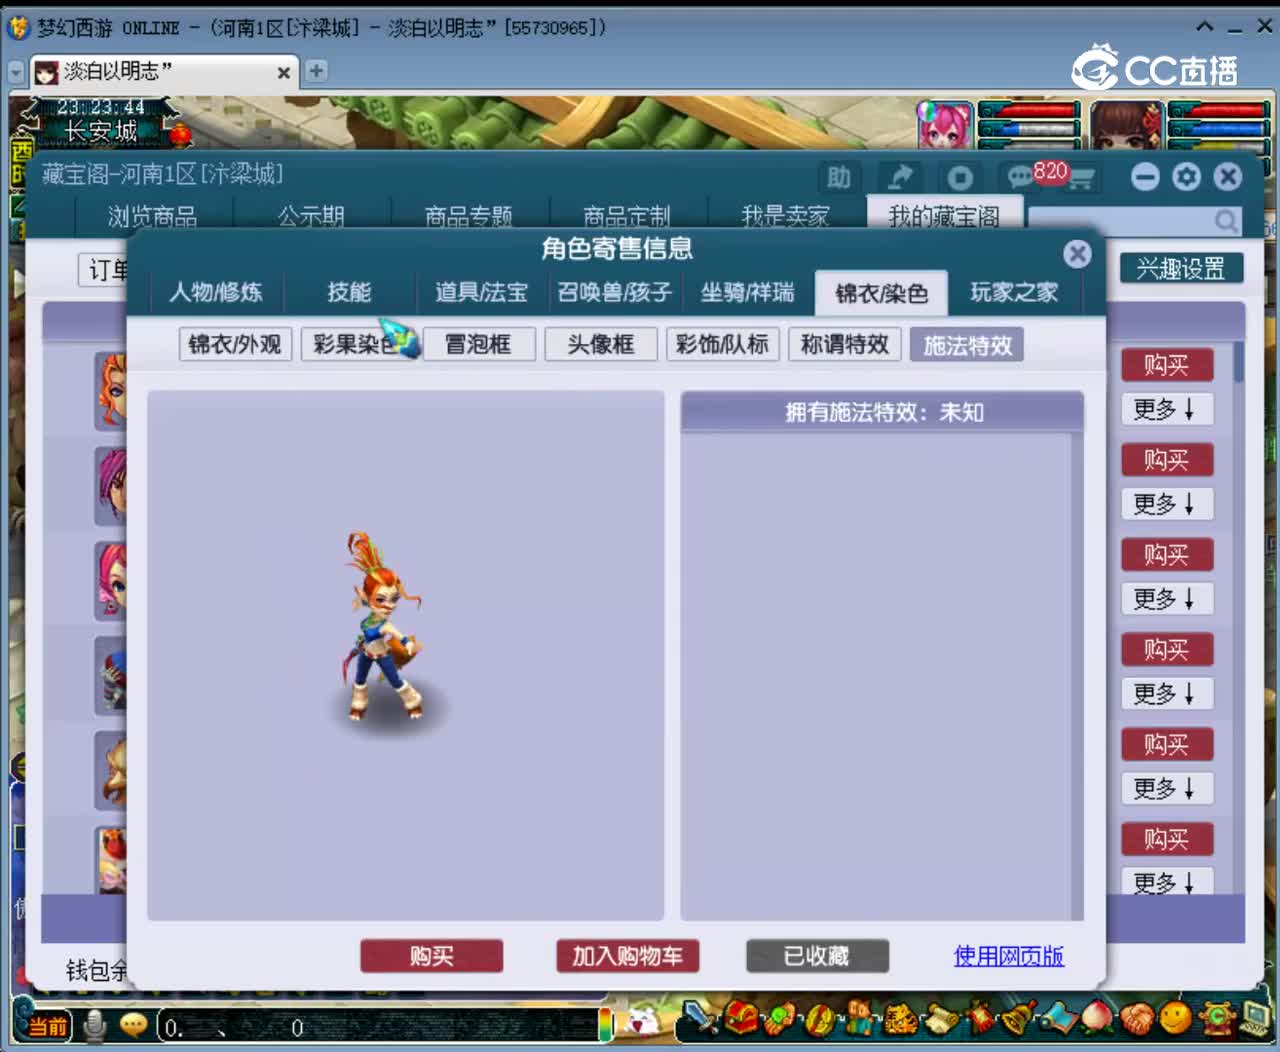Click 兴趣设置 button
Image resolution: width=1280 pixels, height=1052 pixels.
(x=1180, y=268)
